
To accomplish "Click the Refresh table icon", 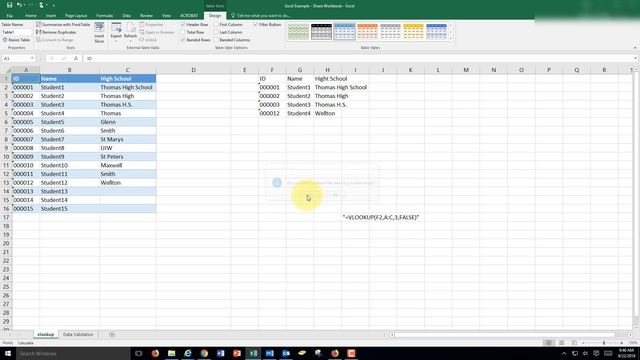I will 130,28.
